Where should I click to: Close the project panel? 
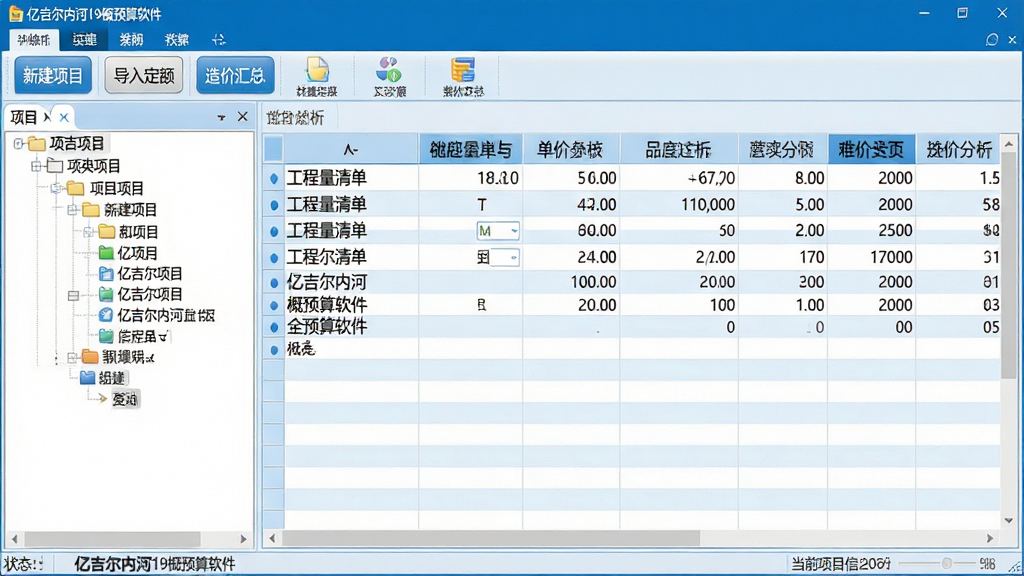click(242, 117)
